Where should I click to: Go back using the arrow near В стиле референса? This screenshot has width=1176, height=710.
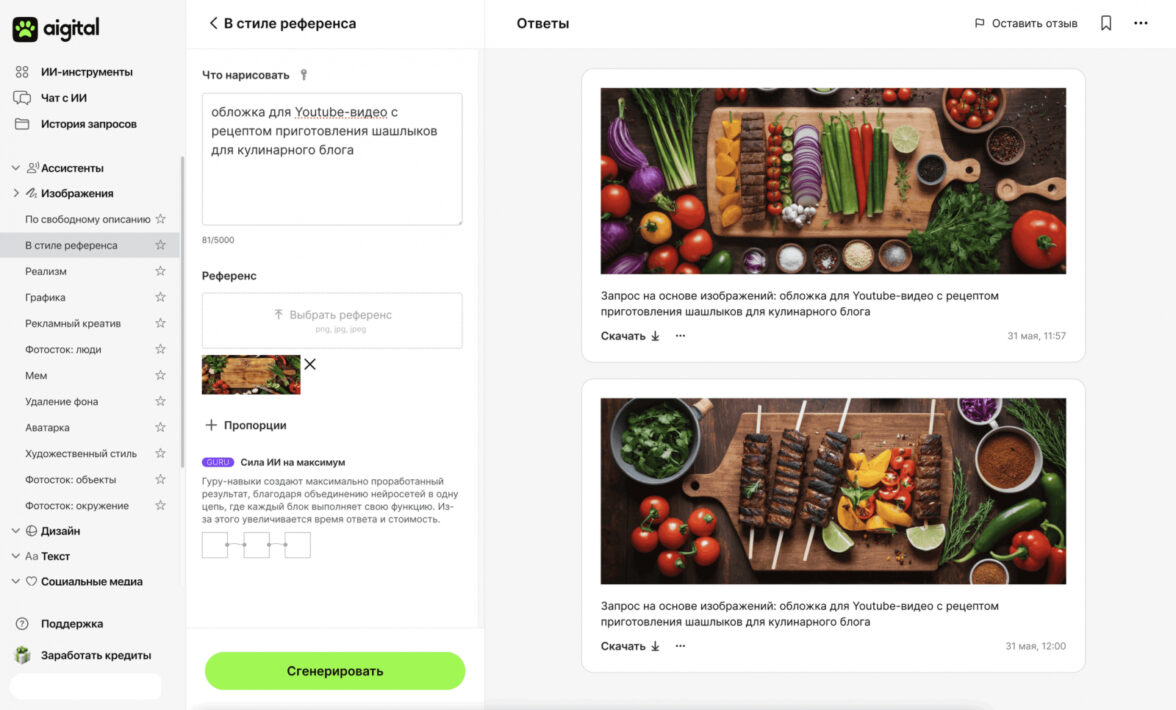[213, 23]
